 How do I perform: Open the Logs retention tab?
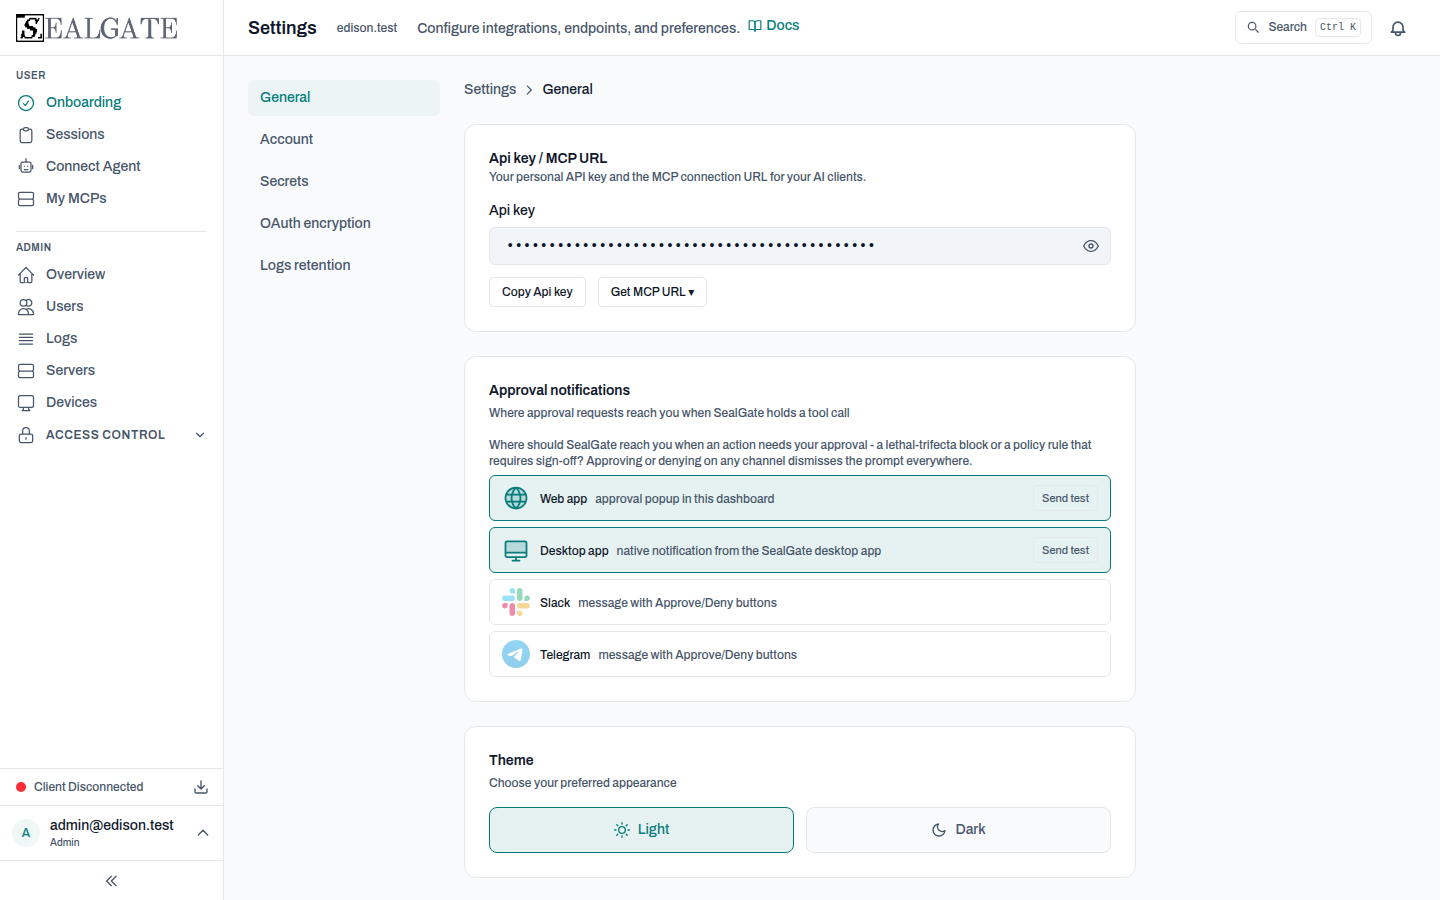[x=344, y=266]
